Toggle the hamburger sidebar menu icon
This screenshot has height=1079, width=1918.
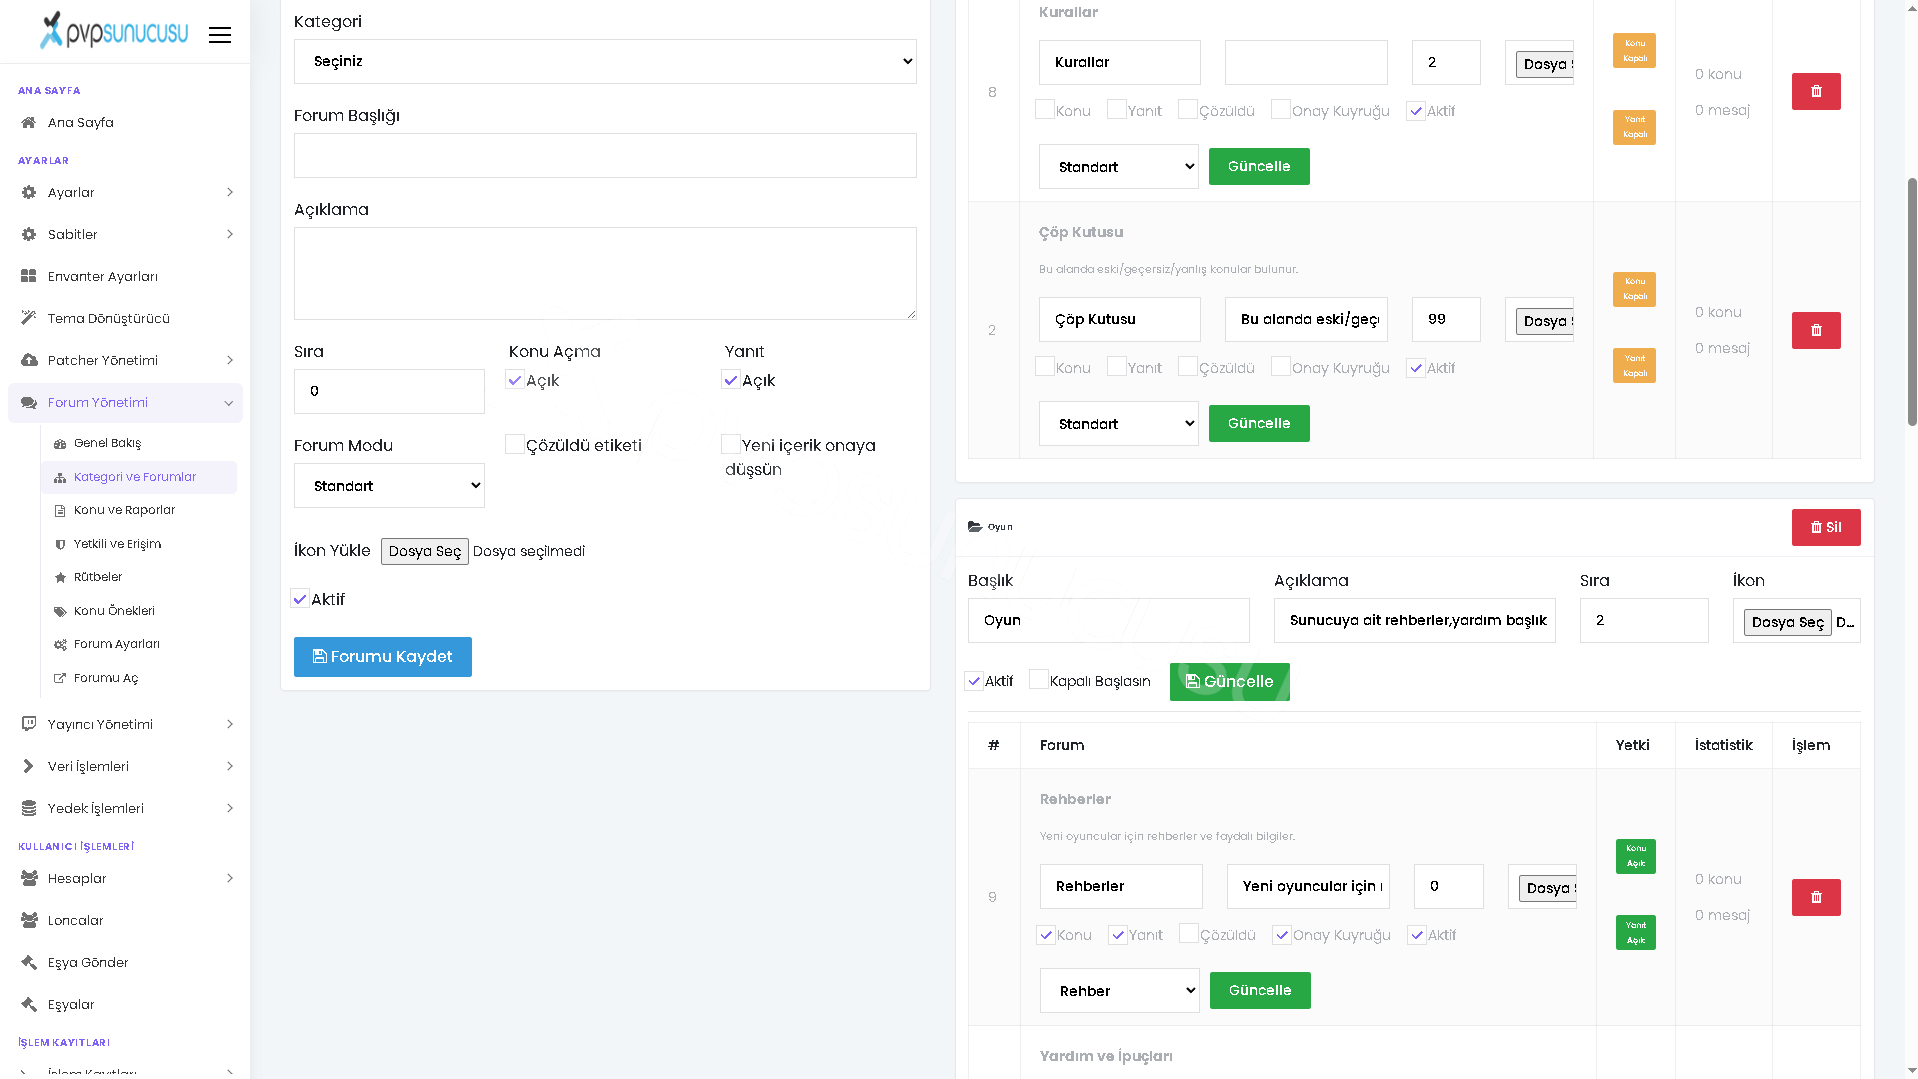tap(220, 35)
